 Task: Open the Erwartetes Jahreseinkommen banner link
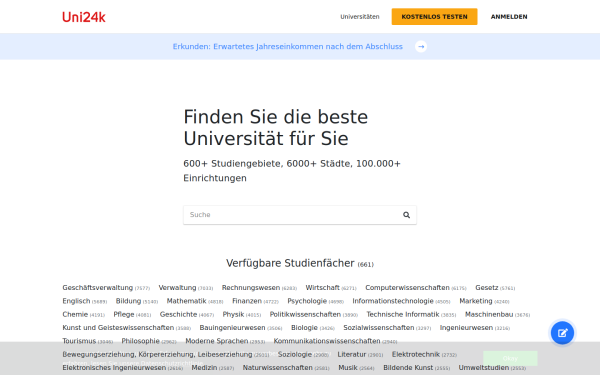click(x=288, y=47)
